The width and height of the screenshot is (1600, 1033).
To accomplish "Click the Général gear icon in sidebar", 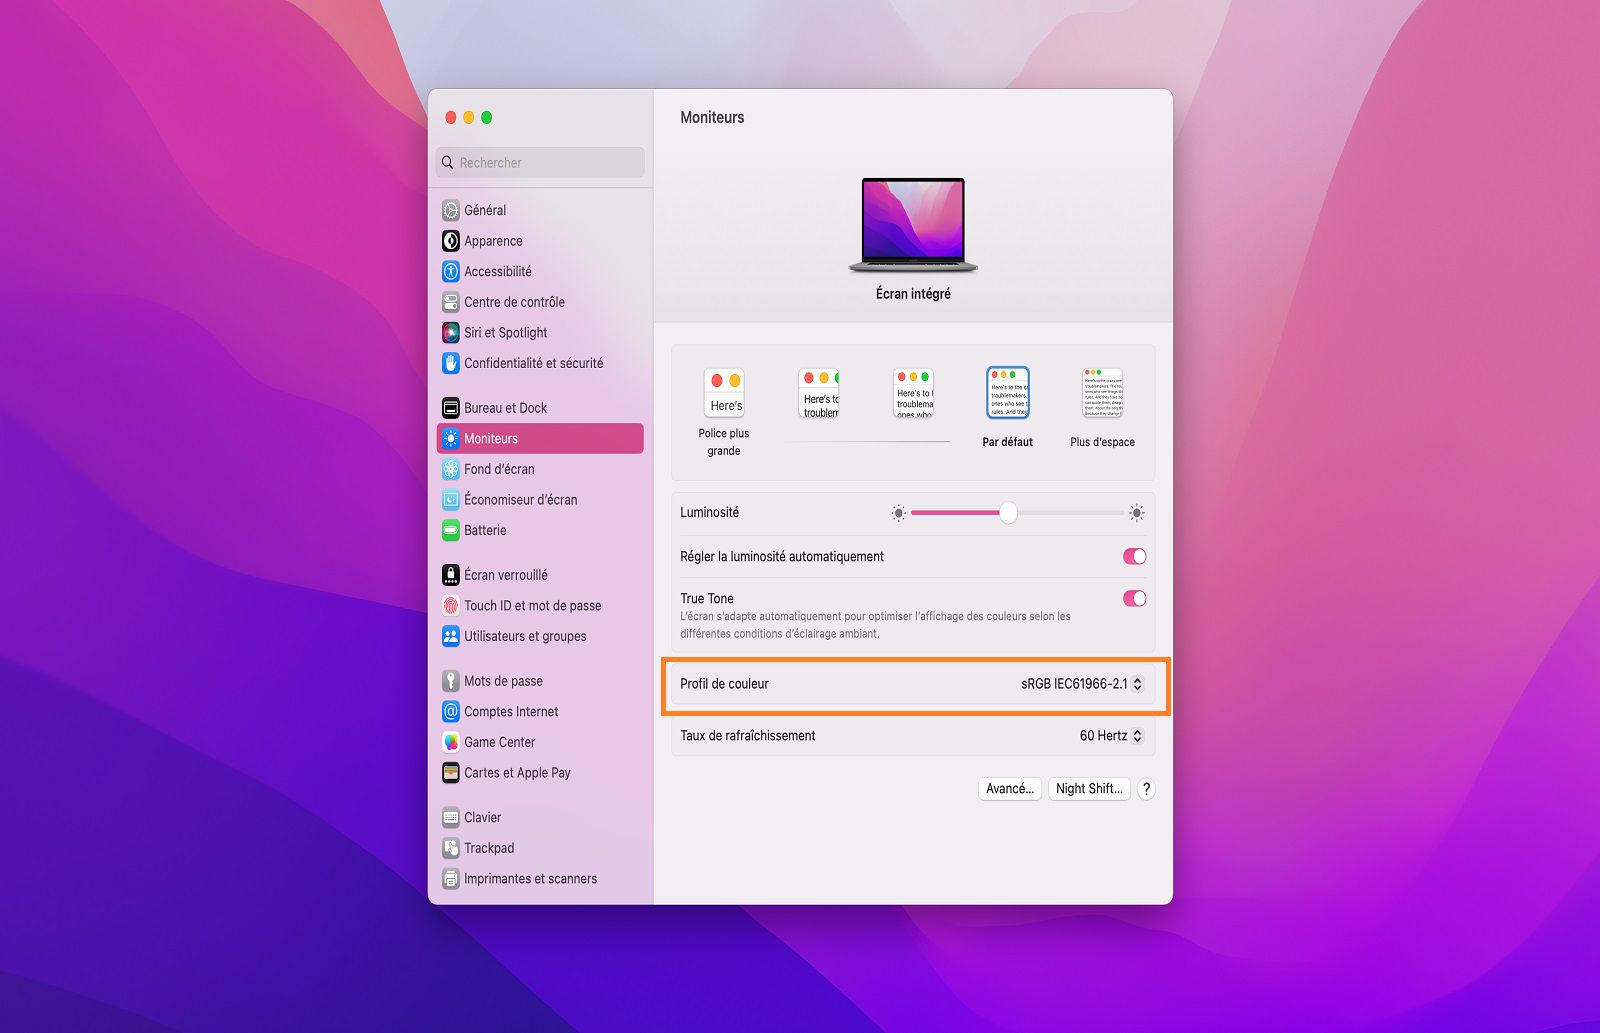I will coord(451,210).
